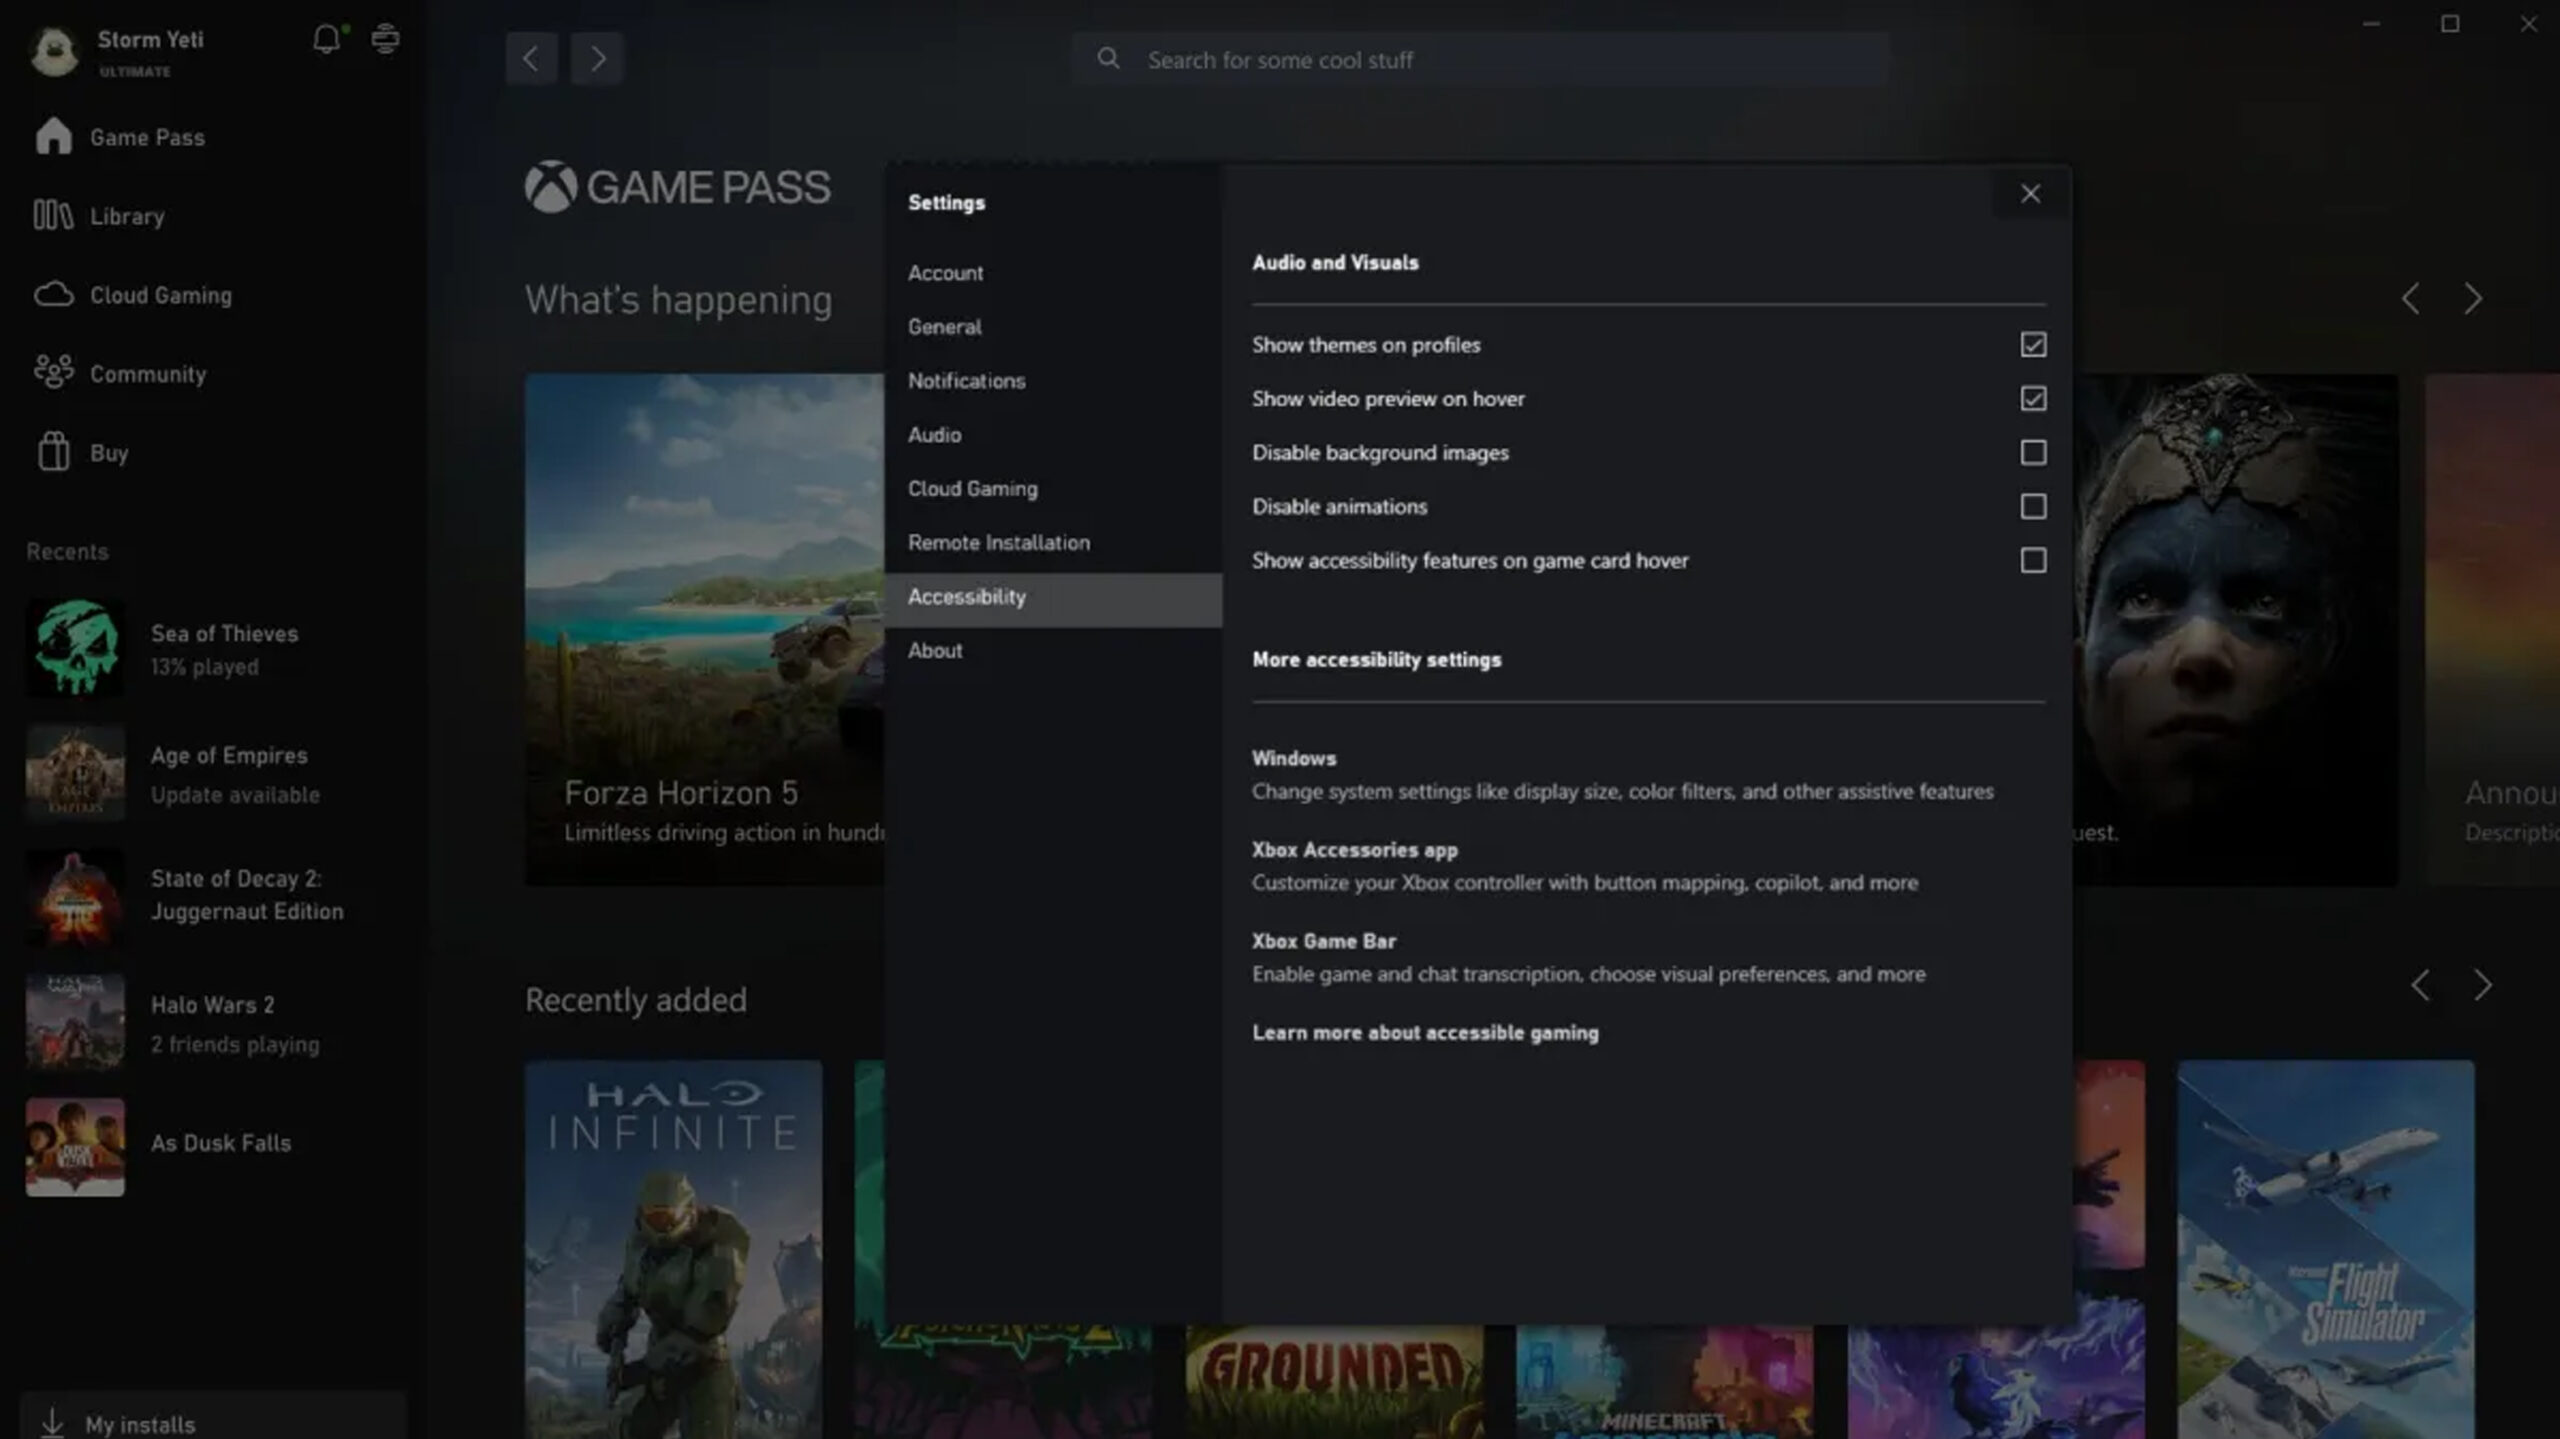Switch to the Notifications settings section
This screenshot has height=1439, width=2560.
pyautogui.click(x=966, y=380)
